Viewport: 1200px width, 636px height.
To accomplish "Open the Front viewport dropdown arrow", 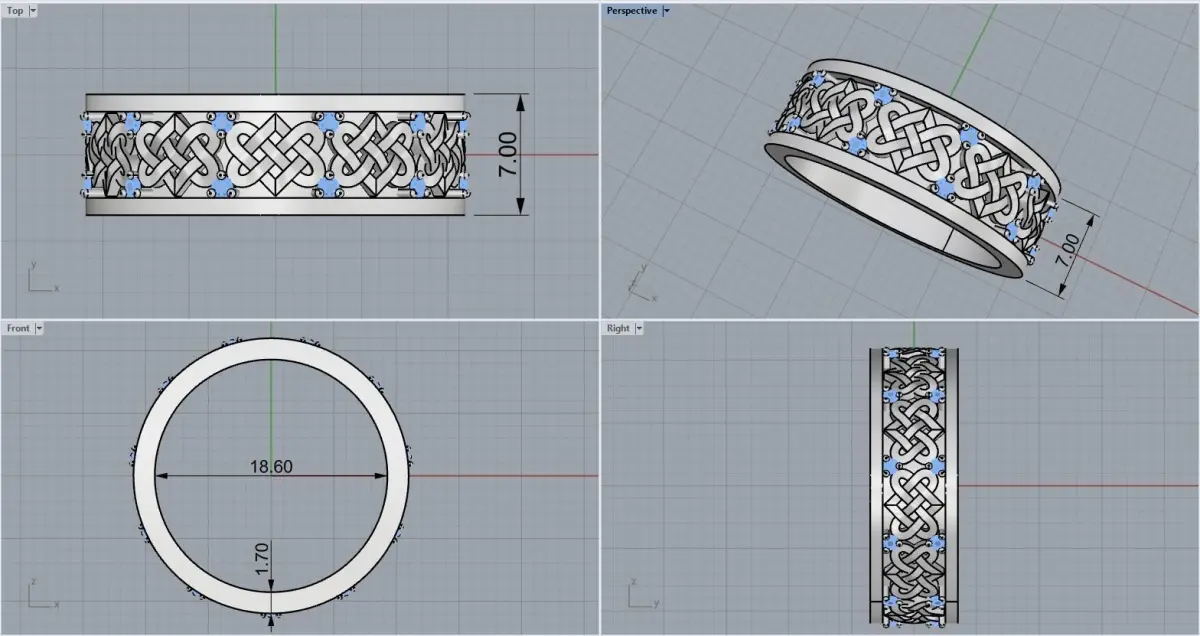I will (39, 328).
